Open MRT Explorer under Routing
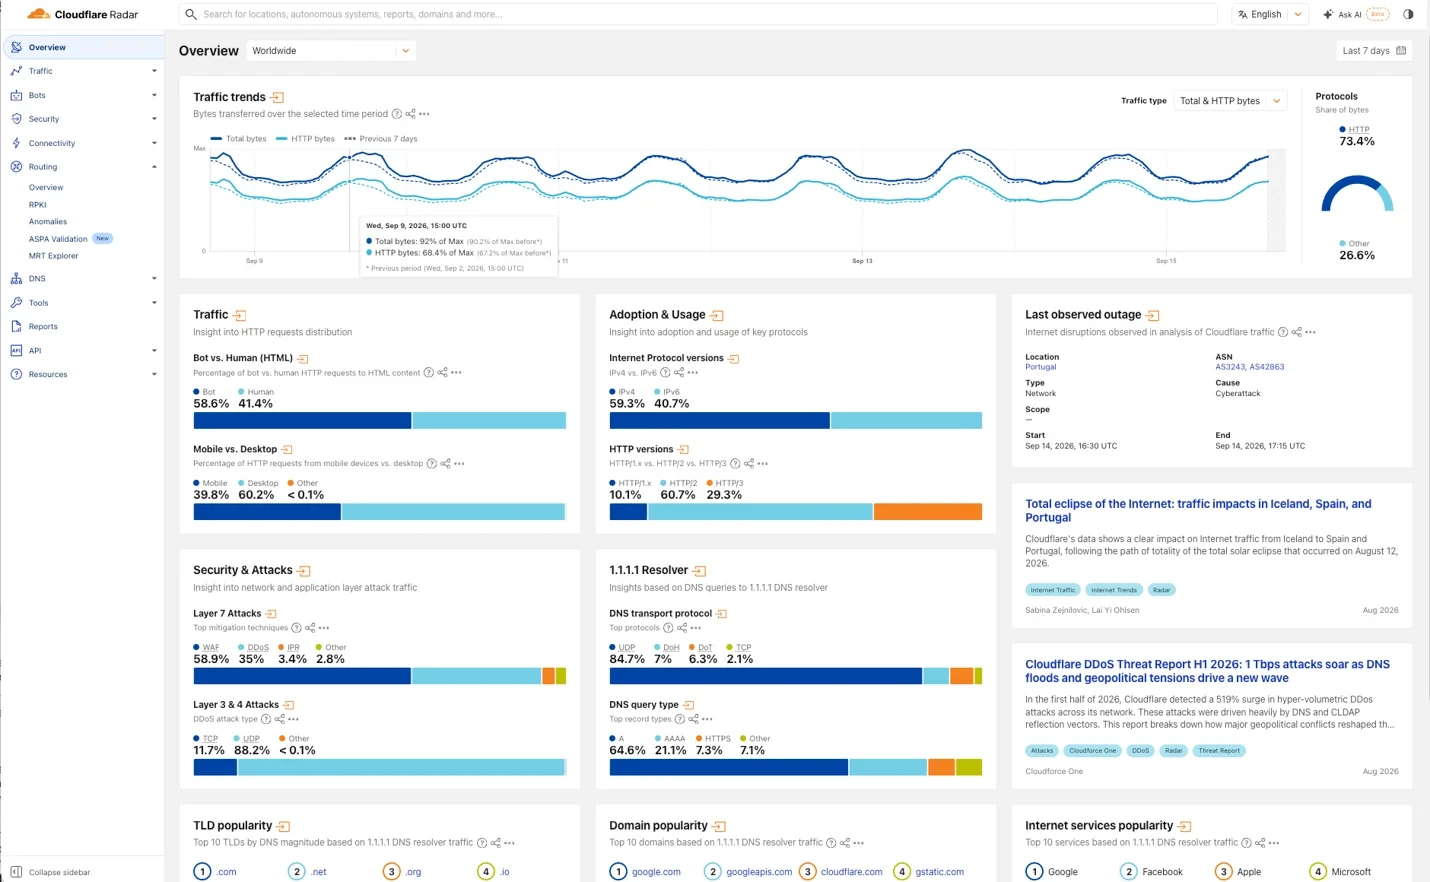Screen dimensions: 1430x882 click(53, 256)
